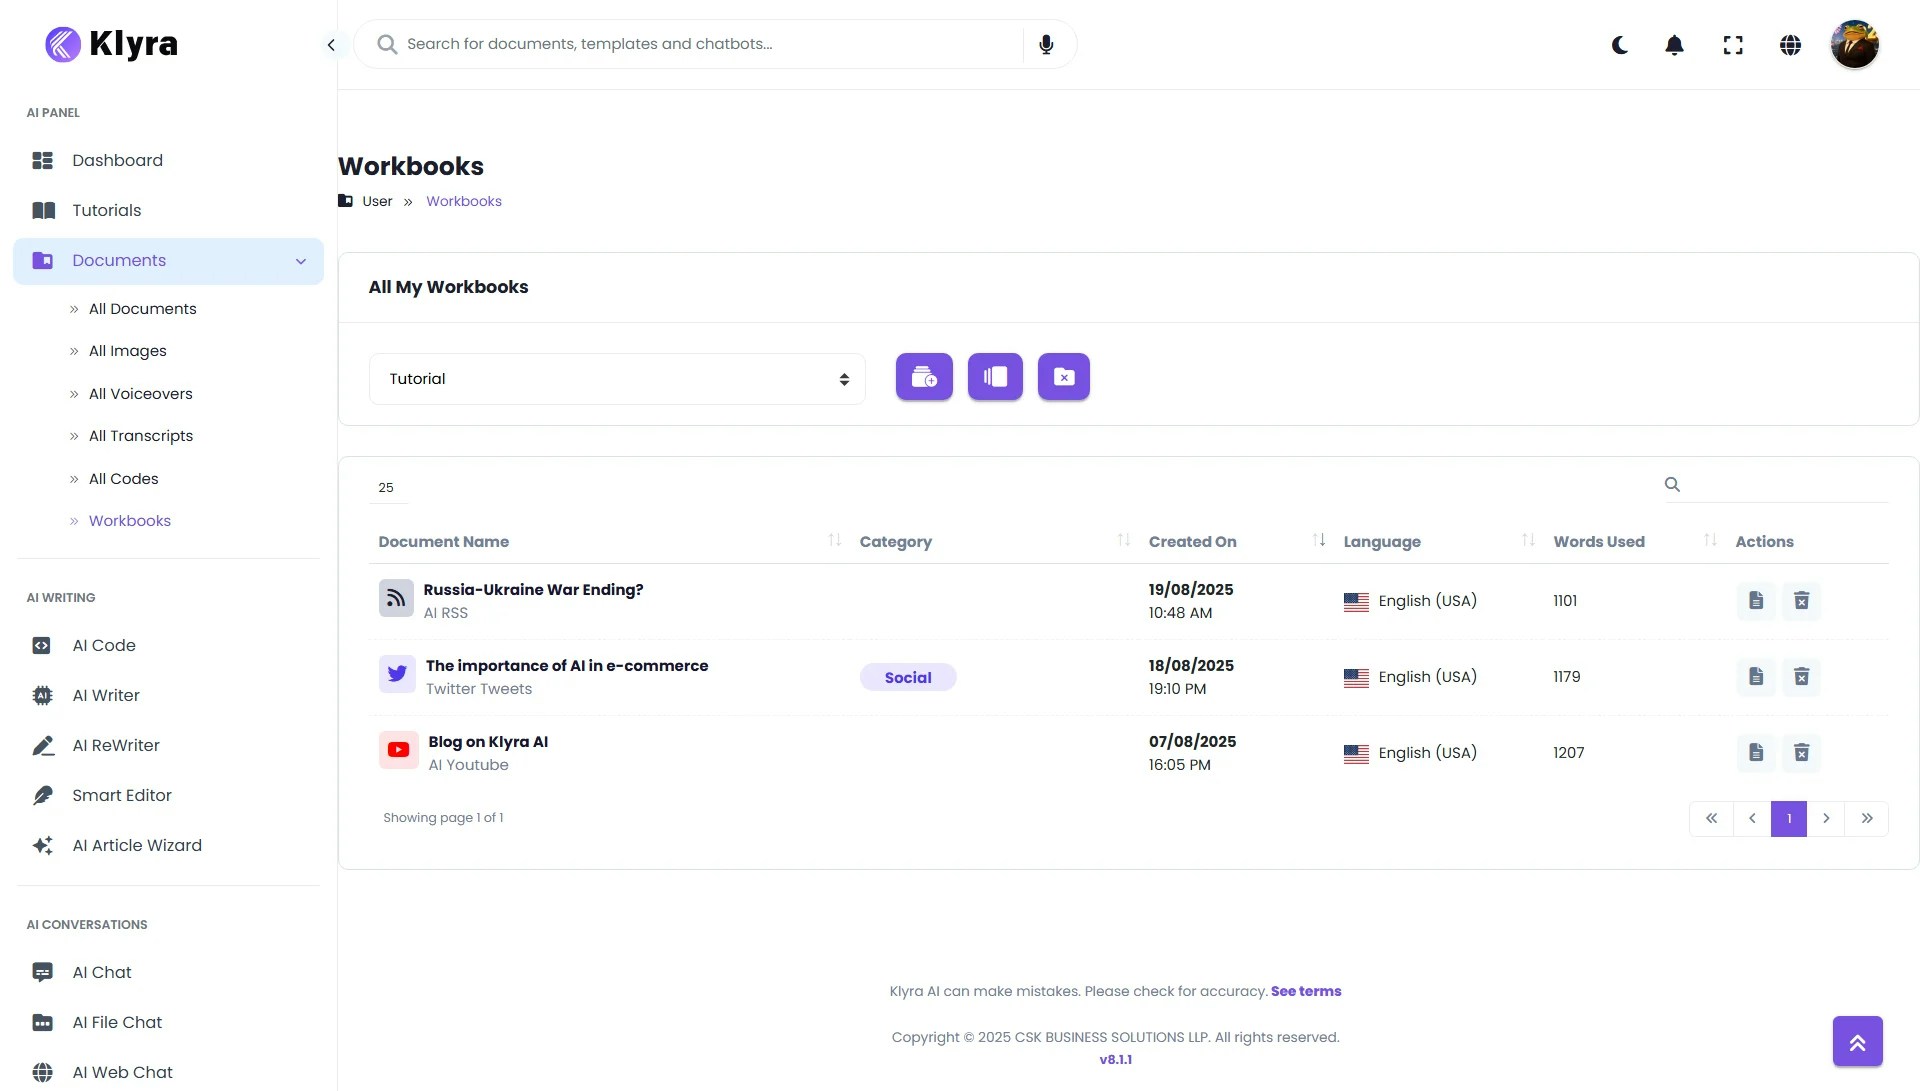Open AI File Chat from the sidebar
Screen dimensions: 1920x1091
click(117, 1022)
